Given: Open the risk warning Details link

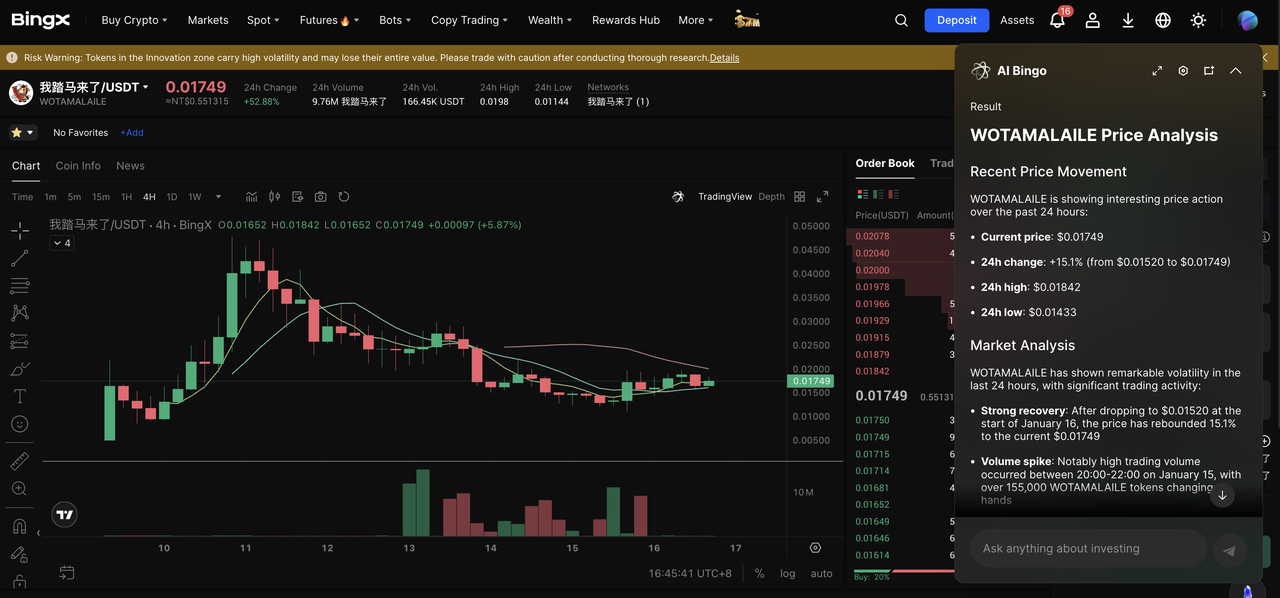Looking at the screenshot, I should pos(724,58).
